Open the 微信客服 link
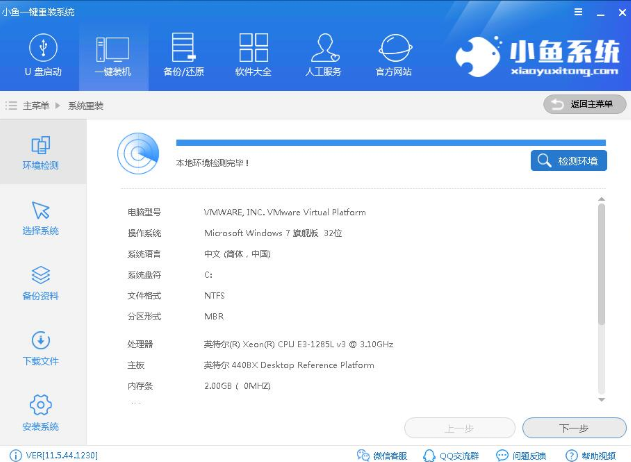This screenshot has width=631, height=462. pos(381,454)
